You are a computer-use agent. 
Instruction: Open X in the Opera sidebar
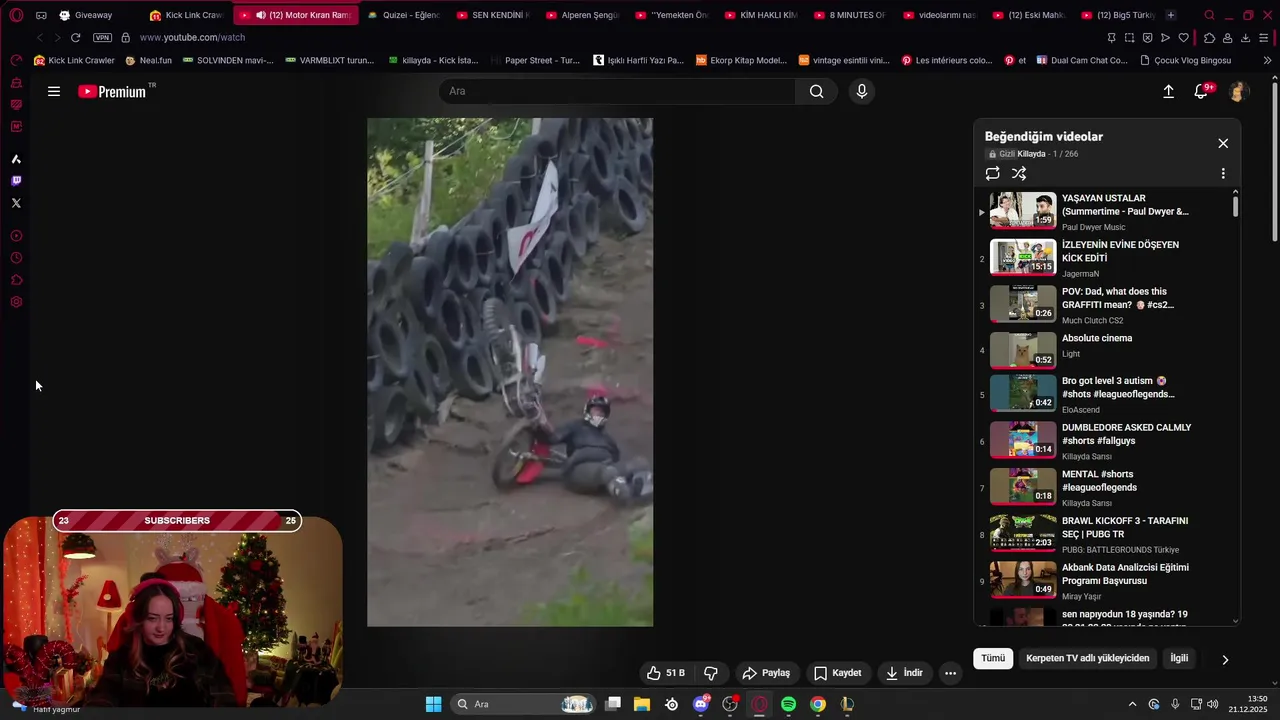(x=16, y=203)
